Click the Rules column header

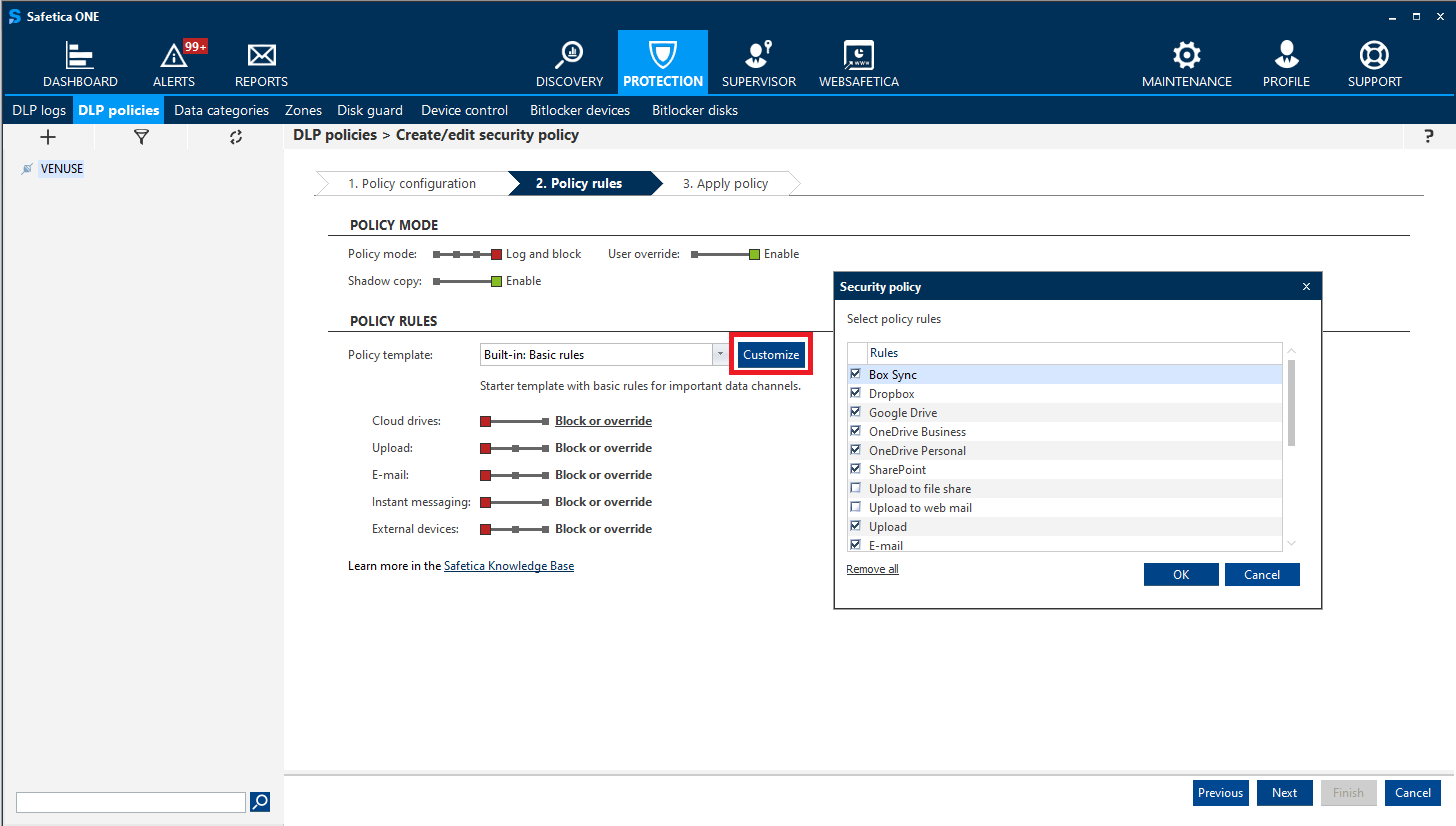click(x=1075, y=353)
